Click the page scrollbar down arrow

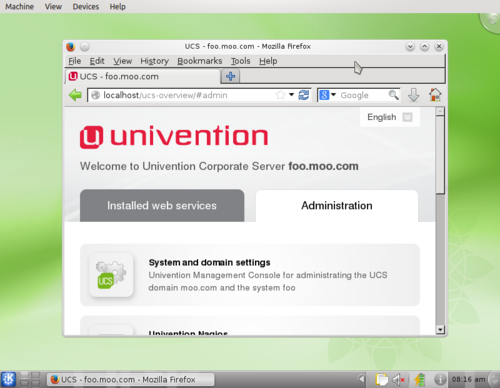[x=440, y=330]
